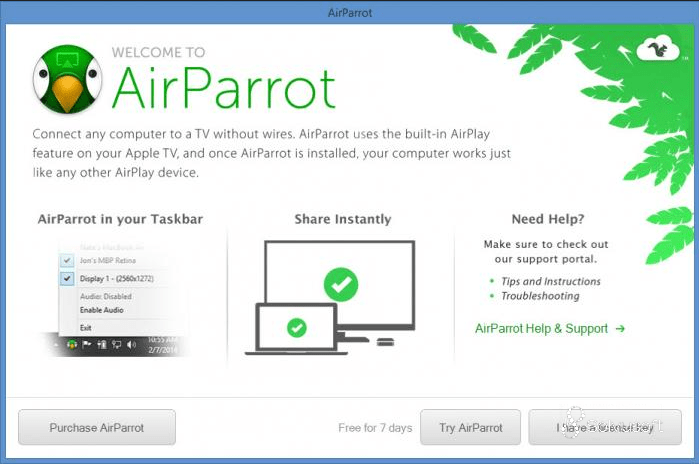Screen dimensions: 699x464
Task: Click the 'Troubleshooting' bullet text
Action: coord(540,296)
